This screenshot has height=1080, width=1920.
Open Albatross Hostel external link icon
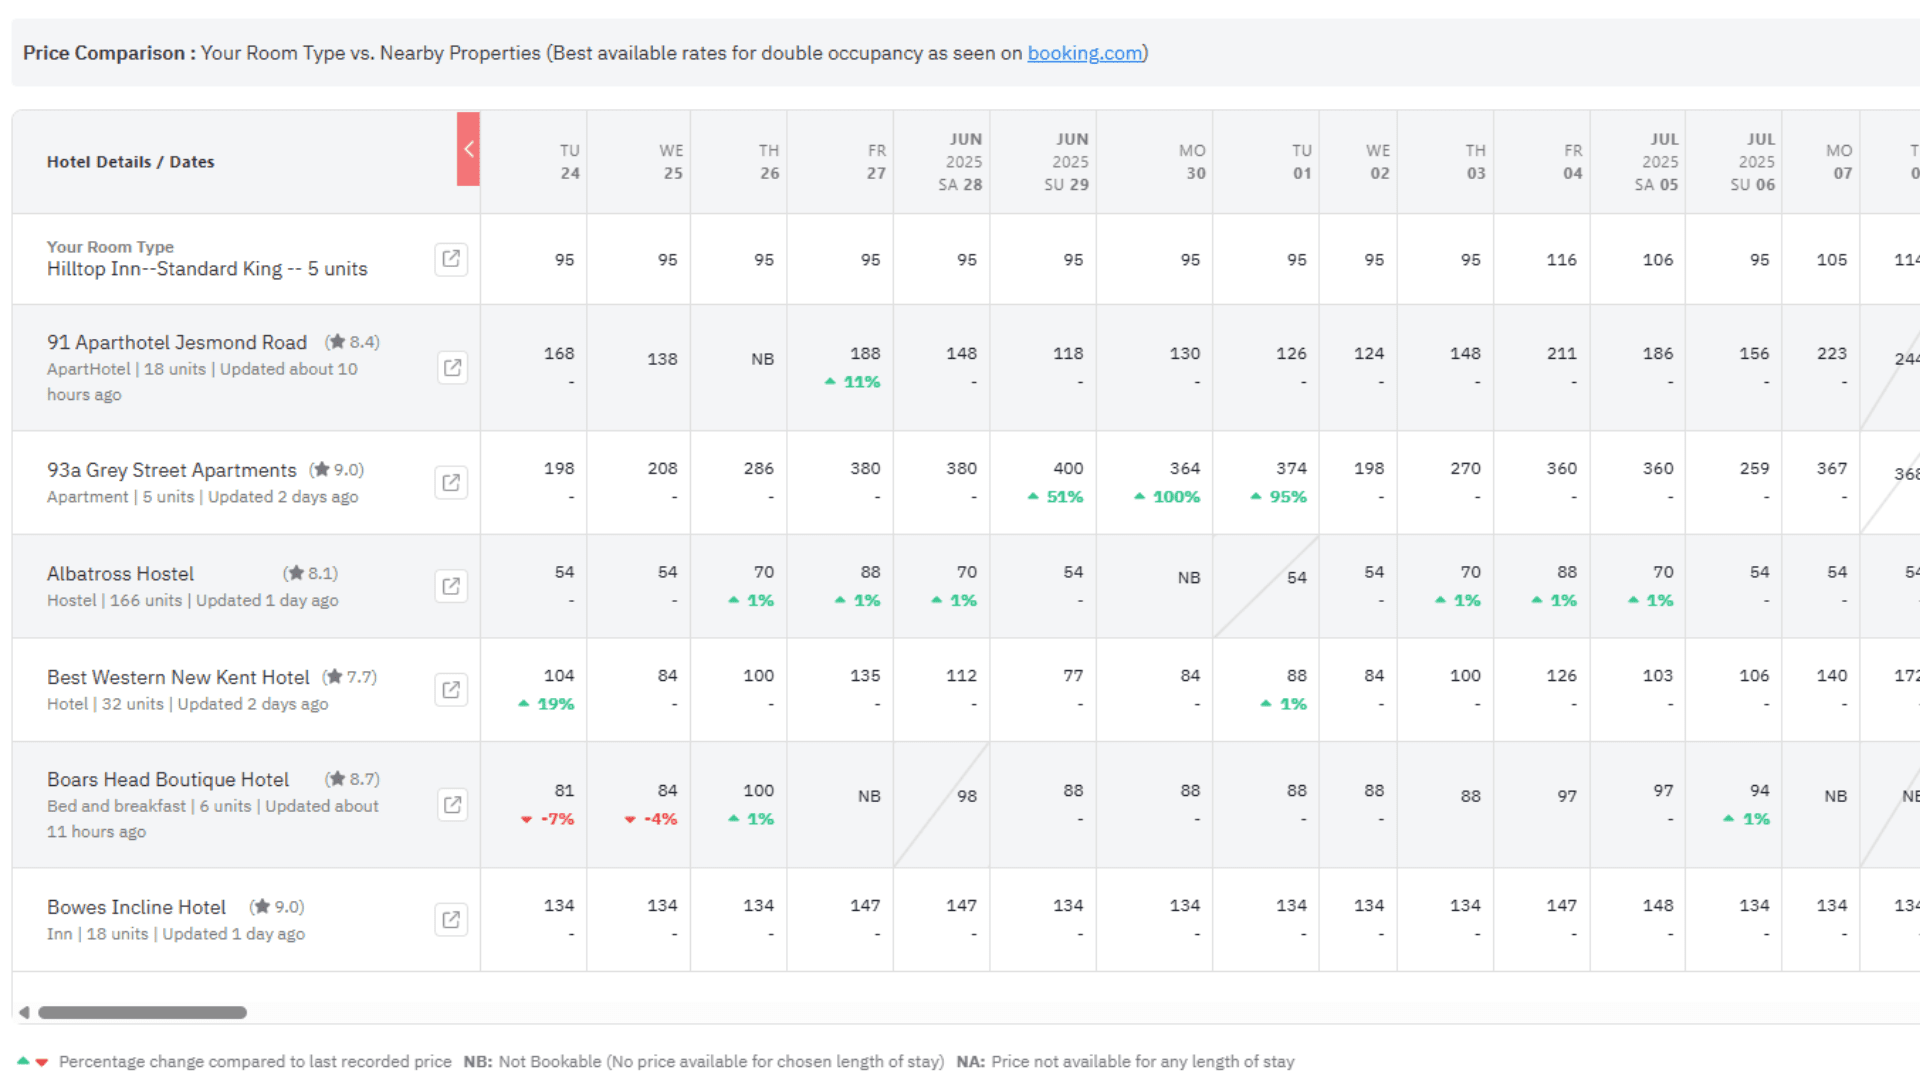click(451, 586)
